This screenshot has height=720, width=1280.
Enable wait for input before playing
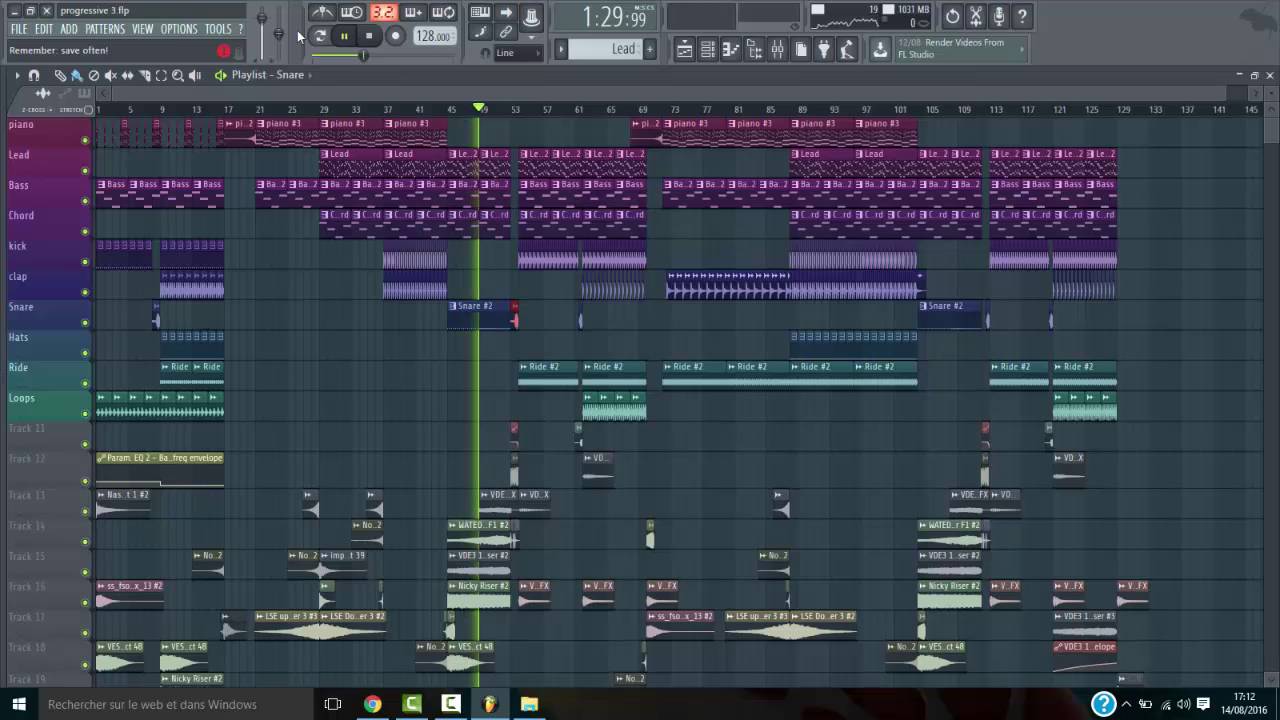click(x=352, y=13)
